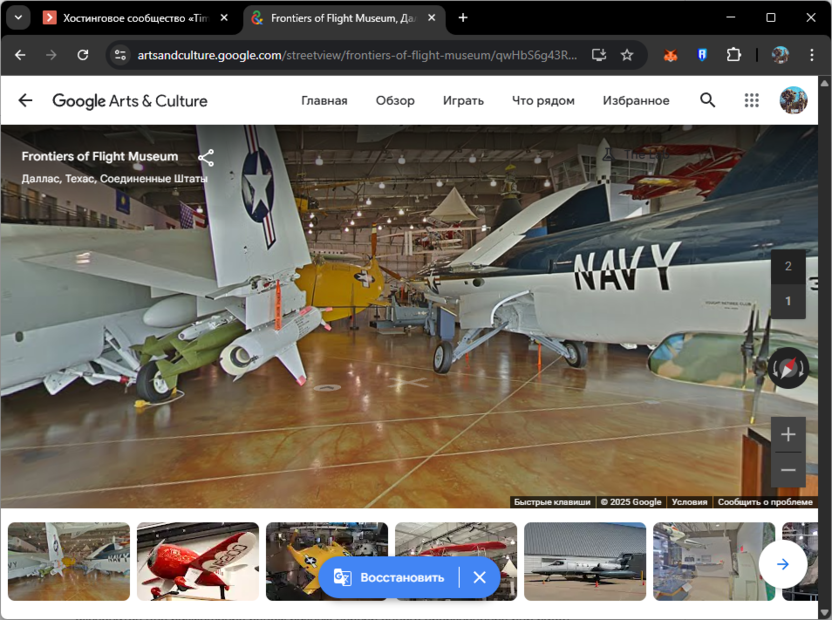Search Arts & Culture with magnifier icon
The image size is (832, 620).
(707, 100)
